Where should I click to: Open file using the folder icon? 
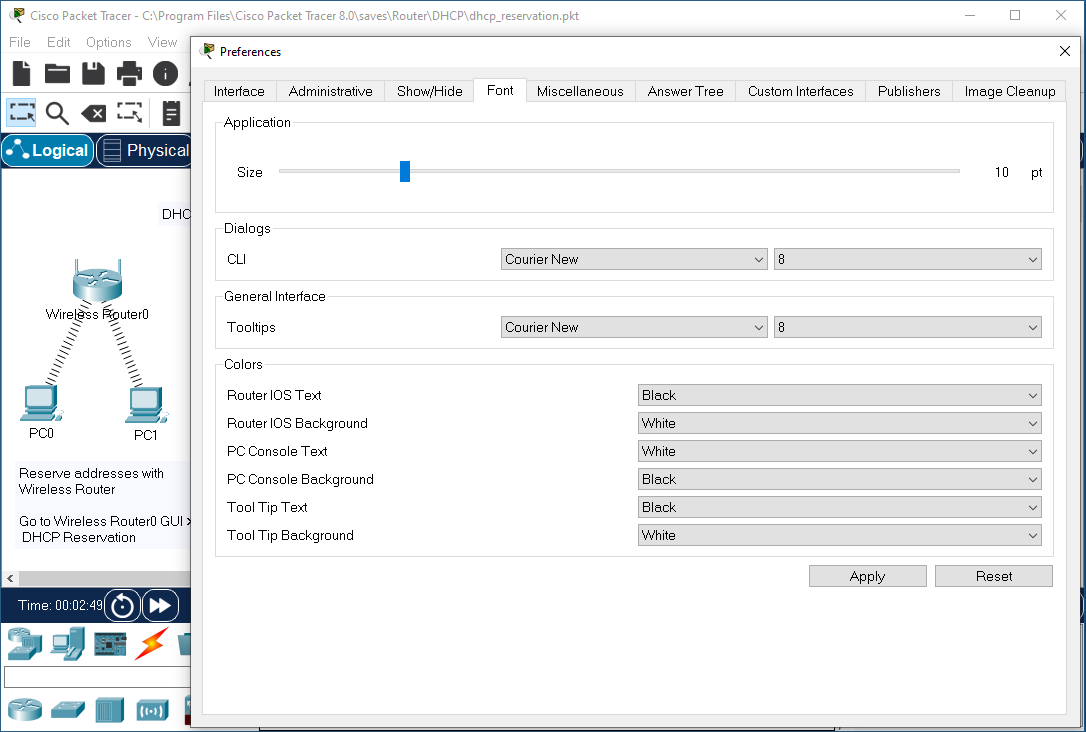[57, 73]
